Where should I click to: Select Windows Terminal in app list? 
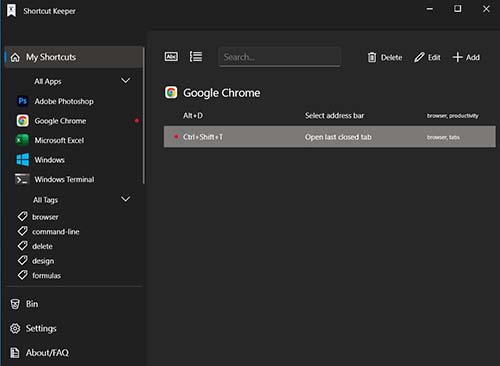click(x=64, y=179)
